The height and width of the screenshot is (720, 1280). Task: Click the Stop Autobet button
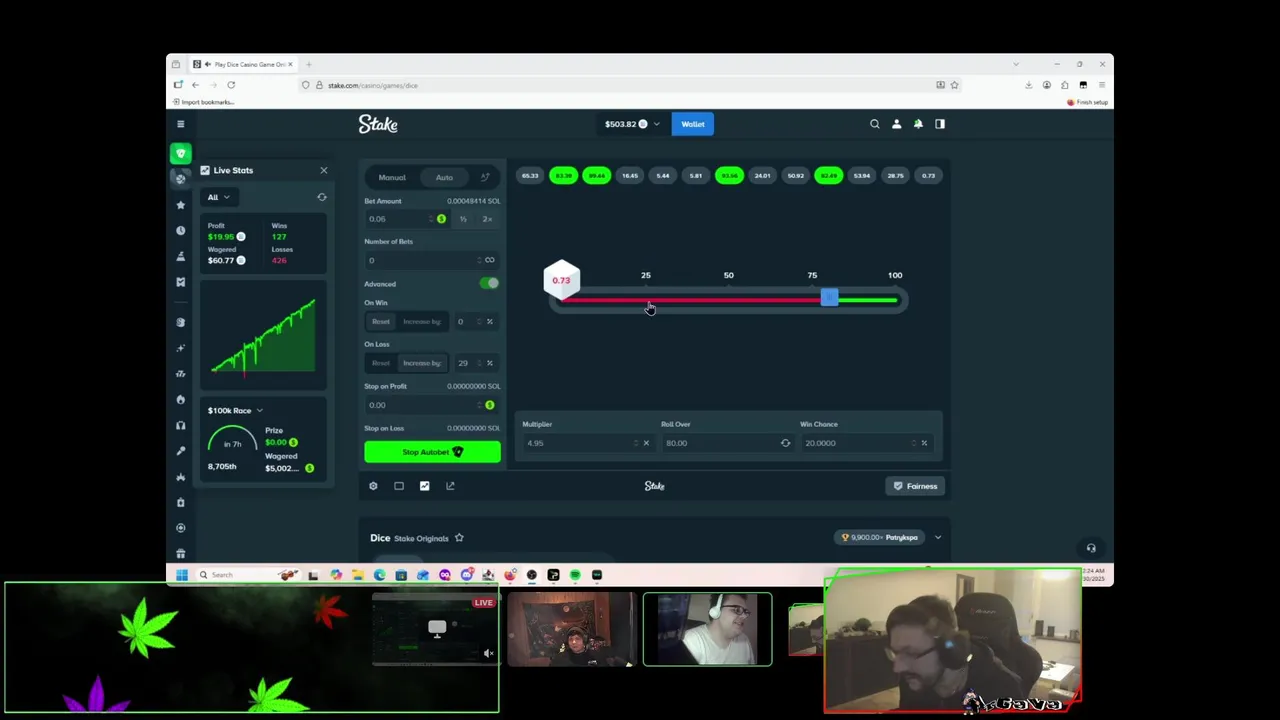point(432,452)
